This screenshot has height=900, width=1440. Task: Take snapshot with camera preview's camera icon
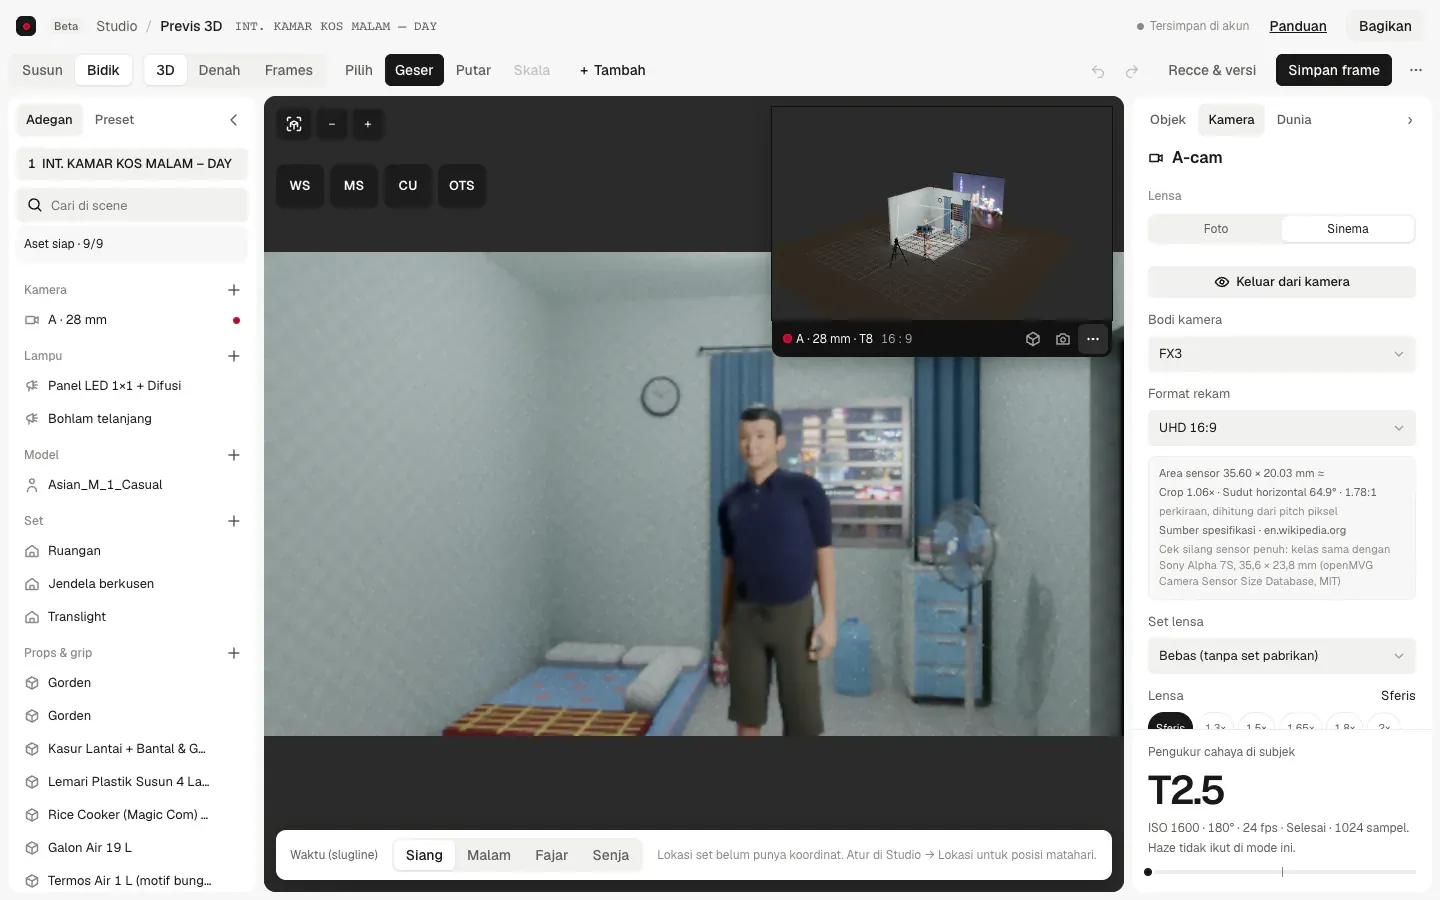point(1063,339)
